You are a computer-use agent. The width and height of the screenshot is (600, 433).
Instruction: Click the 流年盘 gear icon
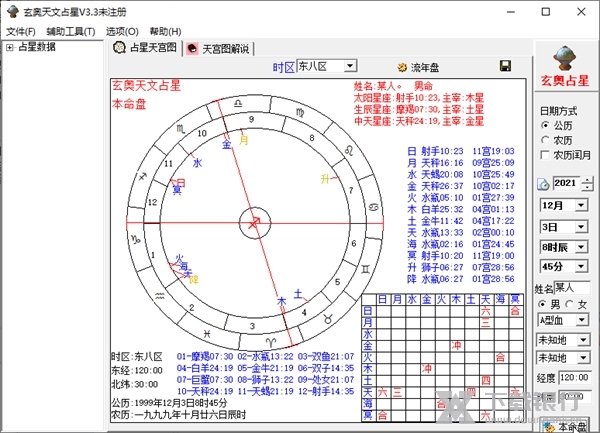coord(402,68)
